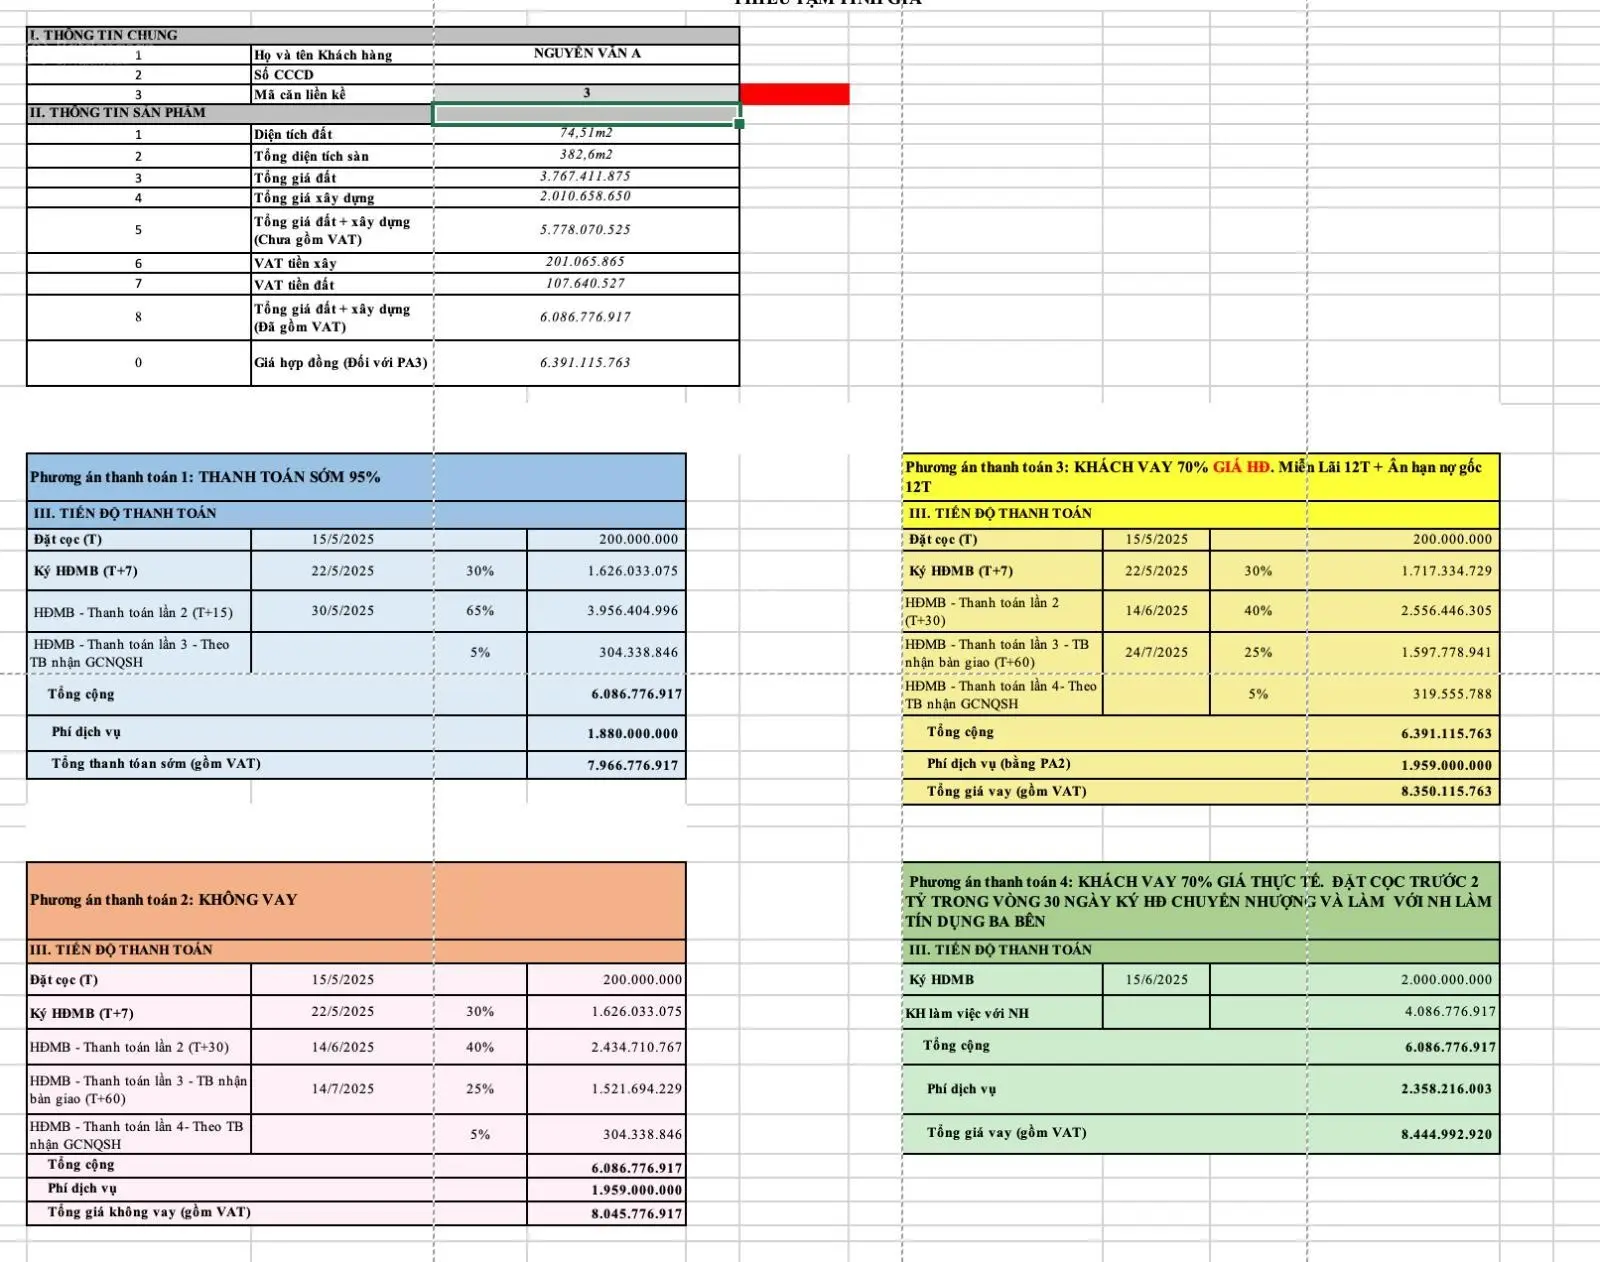Click the '65%' percentage cell
Image resolution: width=1600 pixels, height=1262 pixels.
click(480, 611)
